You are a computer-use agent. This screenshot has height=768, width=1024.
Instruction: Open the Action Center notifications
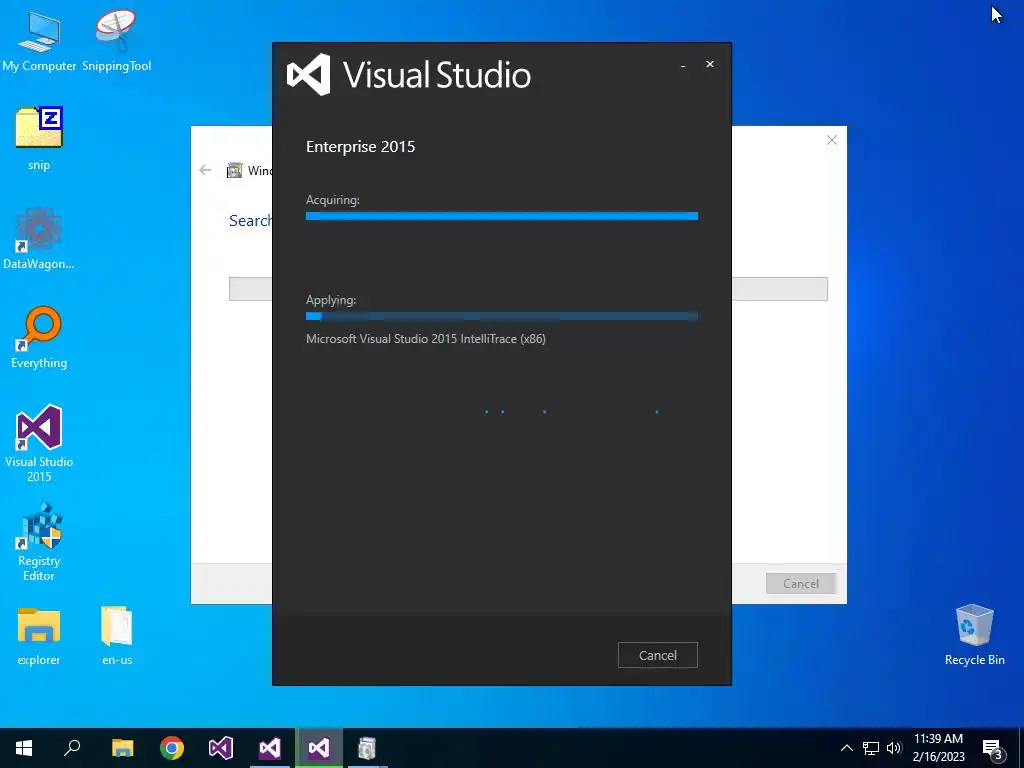pos(993,749)
